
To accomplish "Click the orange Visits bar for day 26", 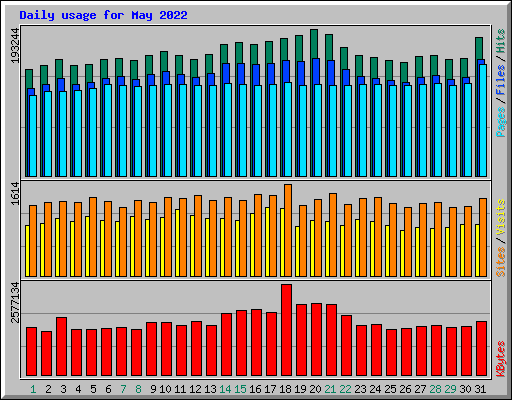I will click(x=408, y=242).
